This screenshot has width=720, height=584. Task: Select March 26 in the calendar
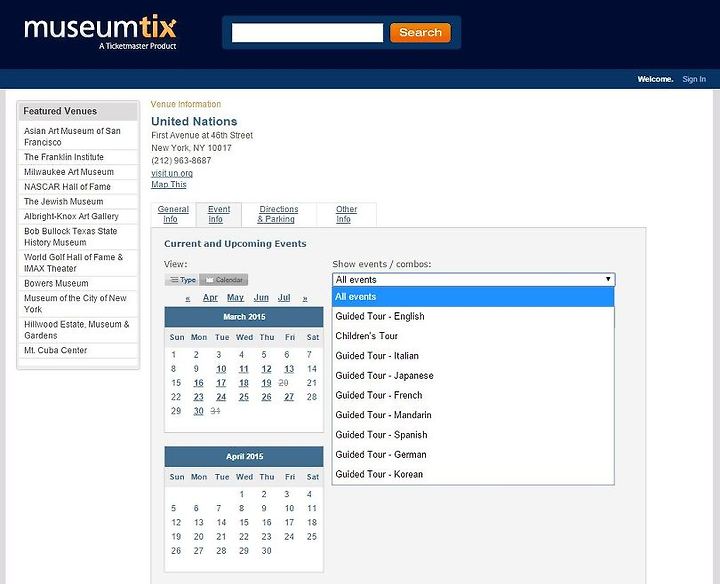click(x=266, y=397)
